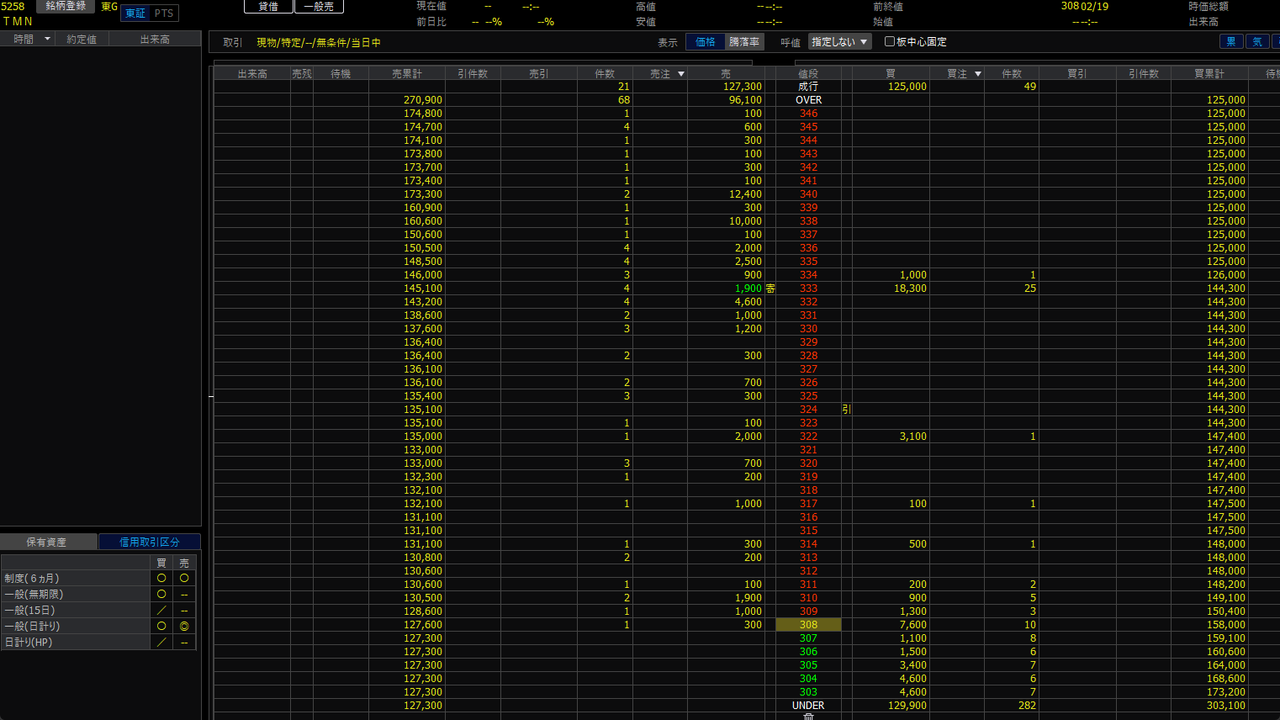Click the sell circle icon for 制度(6ヵ月)
Viewport: 1280px width, 720px height.
tap(184, 578)
